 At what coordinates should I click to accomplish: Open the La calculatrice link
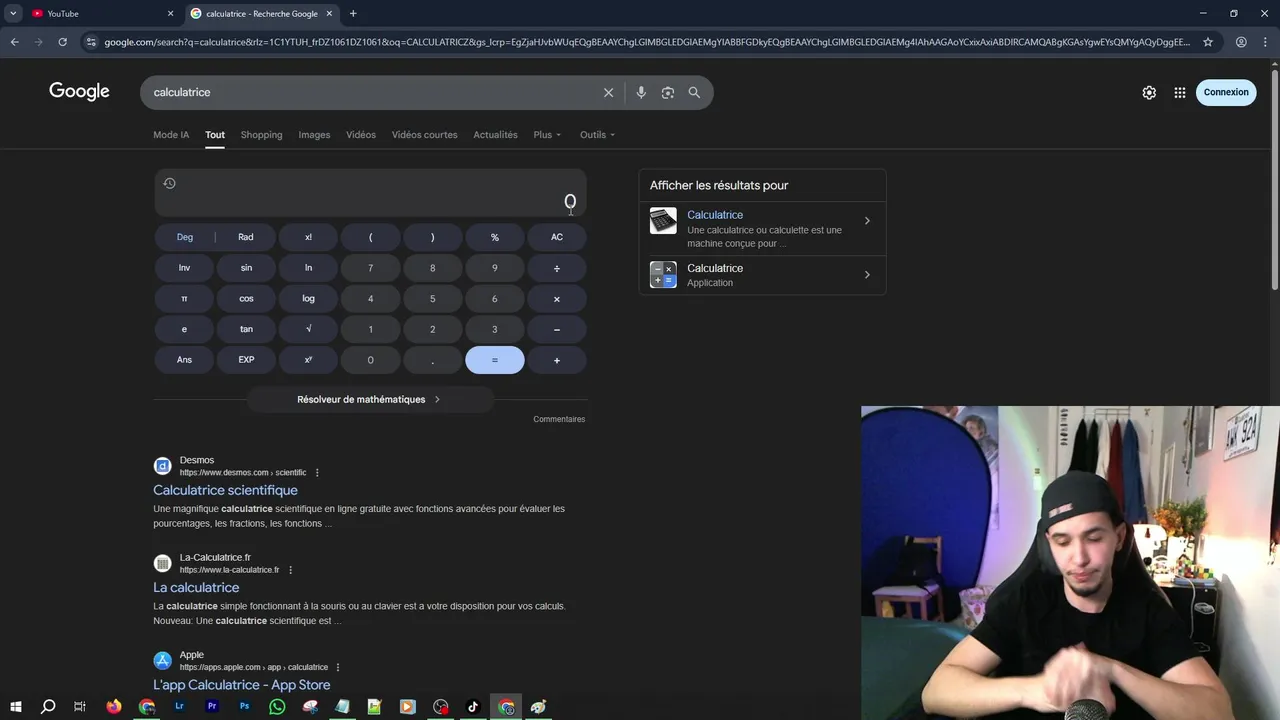(196, 587)
